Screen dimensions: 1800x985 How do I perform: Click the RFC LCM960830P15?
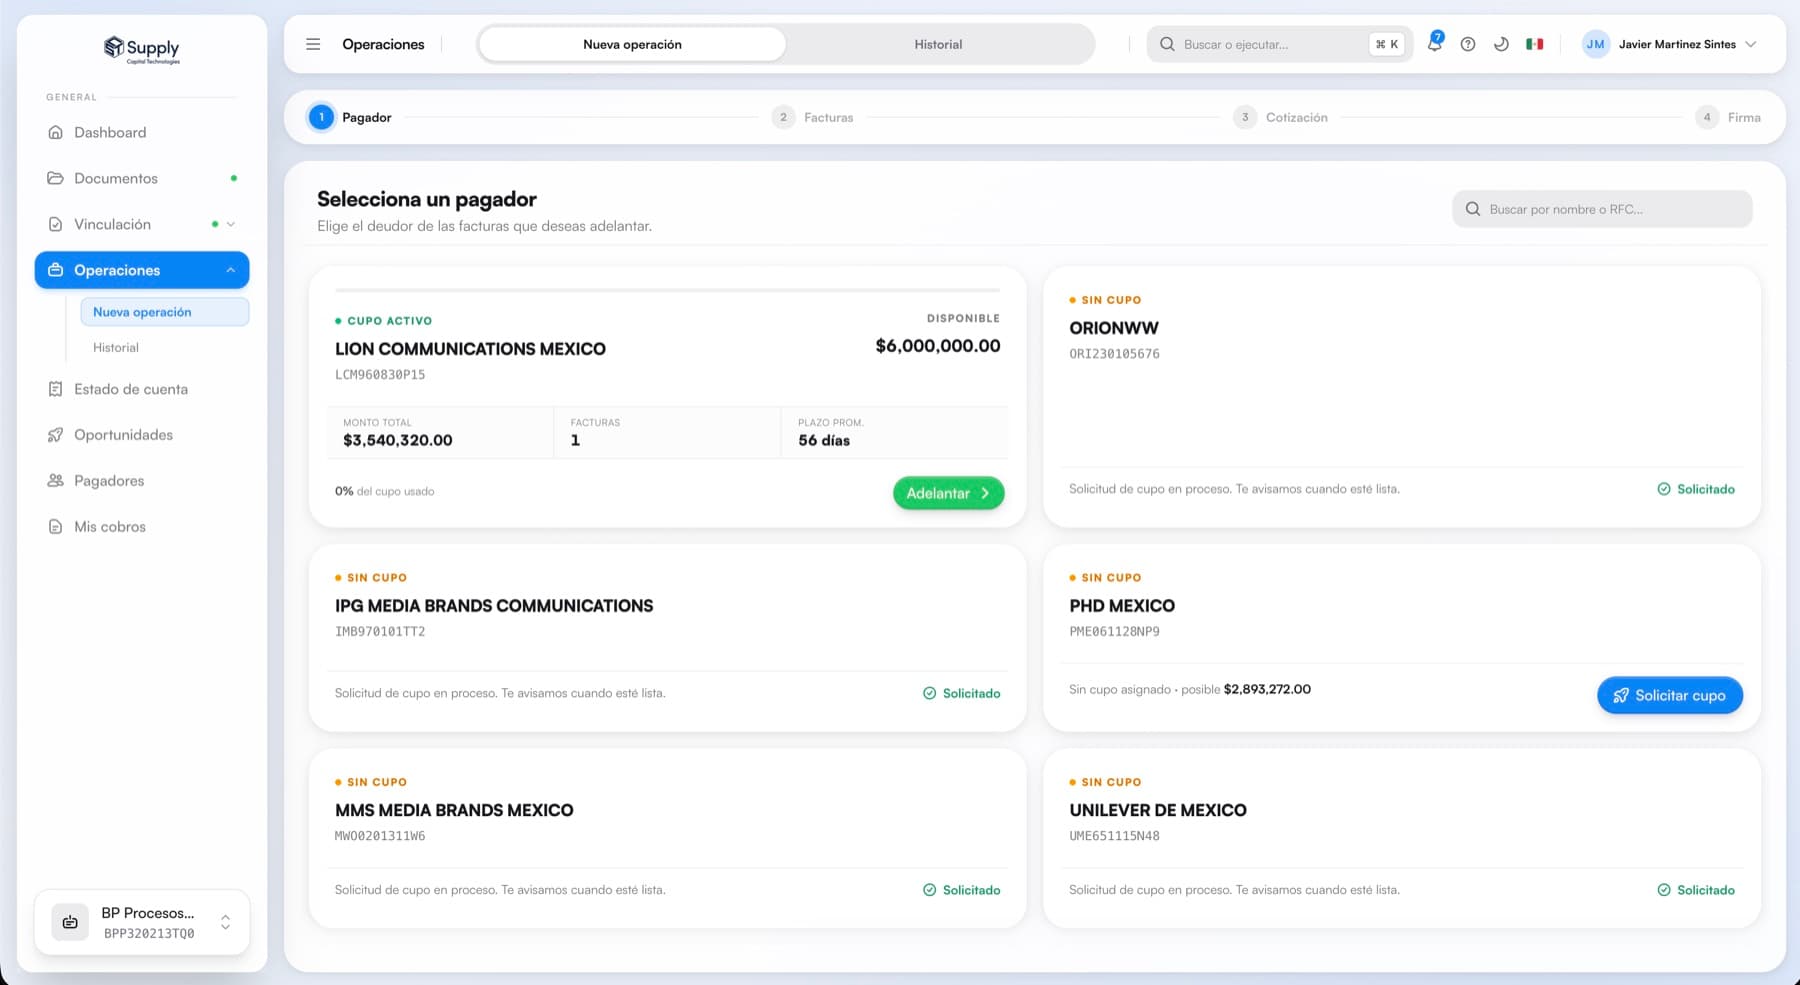[380, 375]
